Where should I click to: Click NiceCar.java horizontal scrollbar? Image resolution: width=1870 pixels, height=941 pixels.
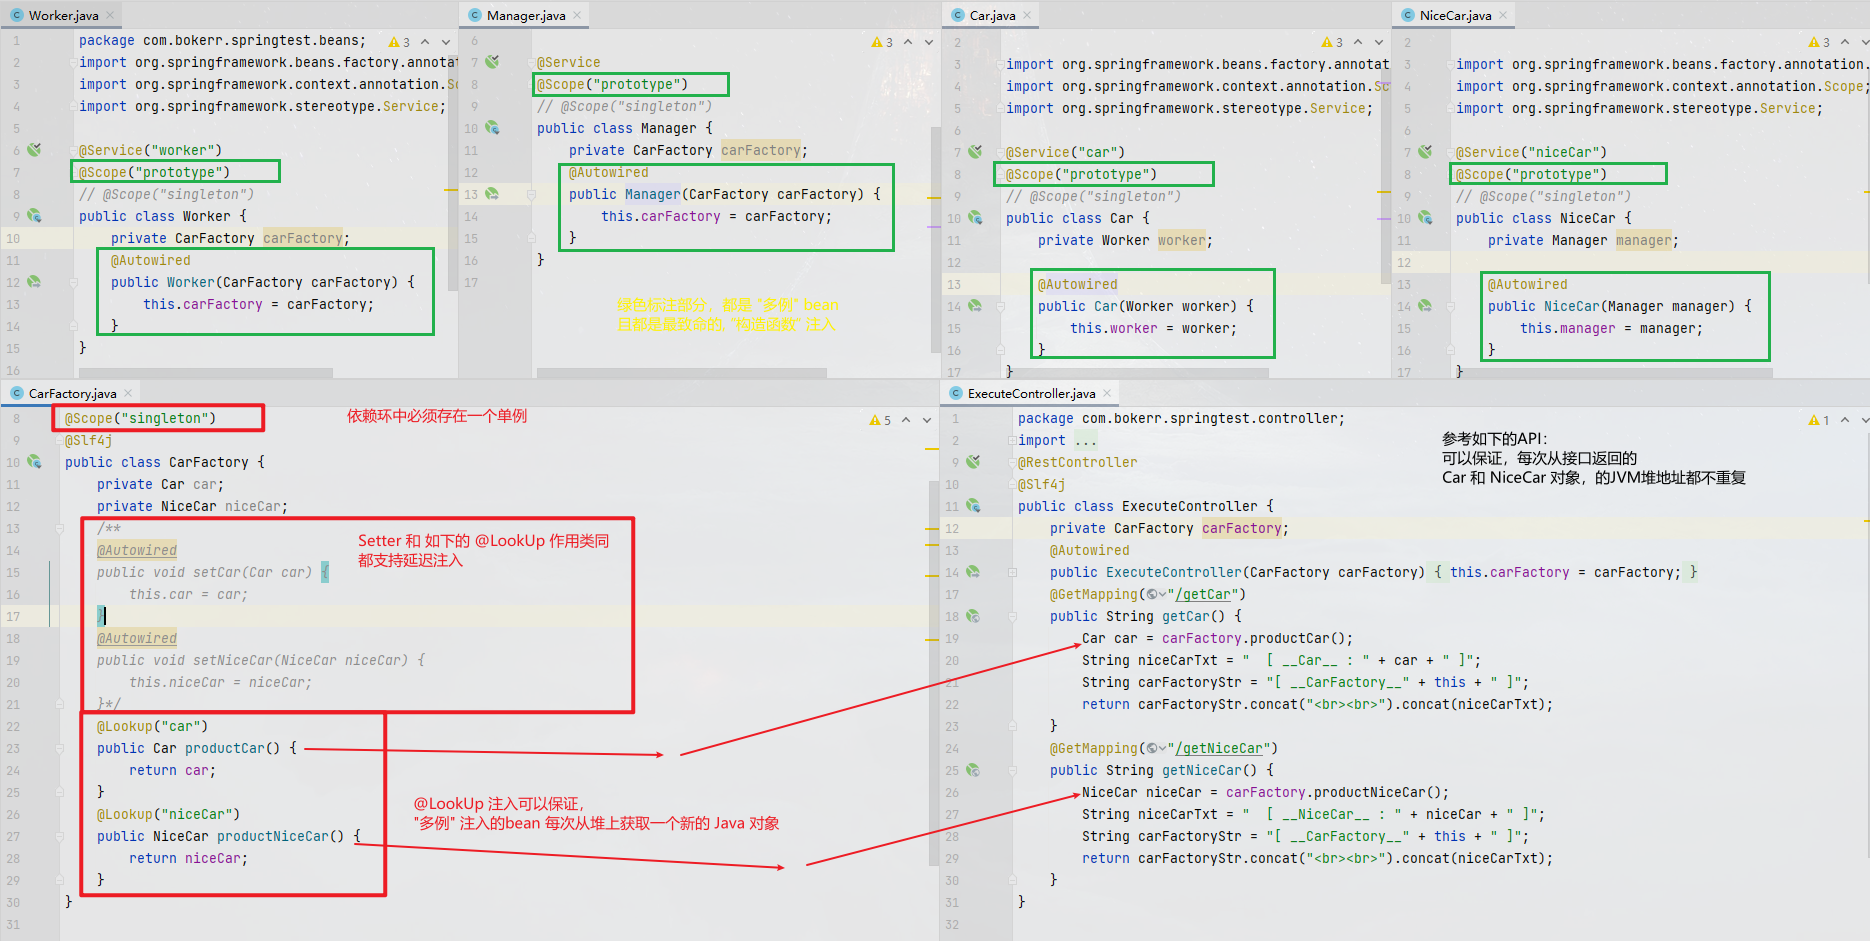(1613, 373)
